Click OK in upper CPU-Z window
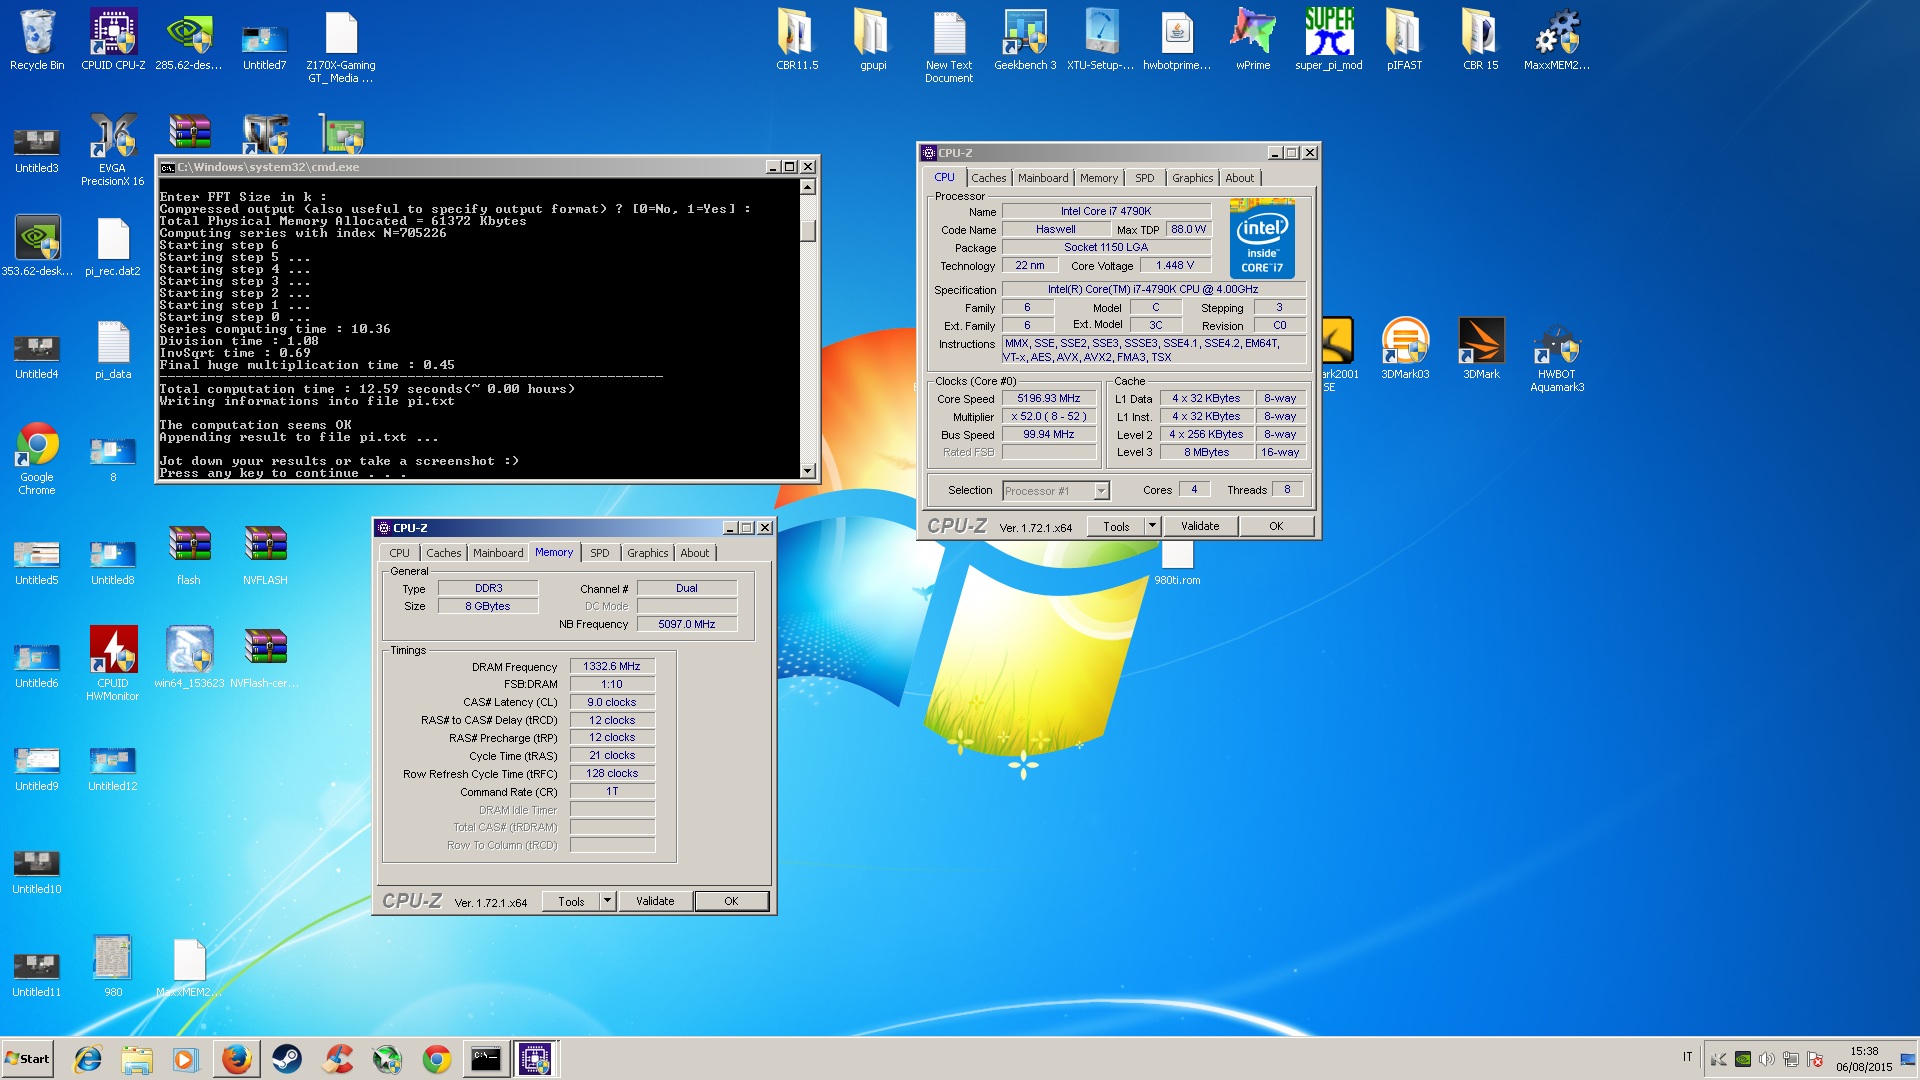 [1276, 526]
